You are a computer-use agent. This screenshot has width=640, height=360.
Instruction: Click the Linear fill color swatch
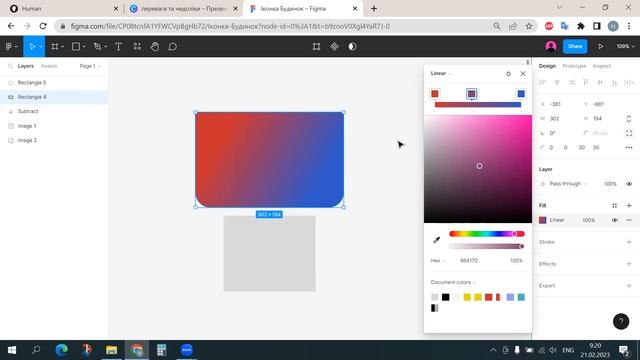click(542, 220)
